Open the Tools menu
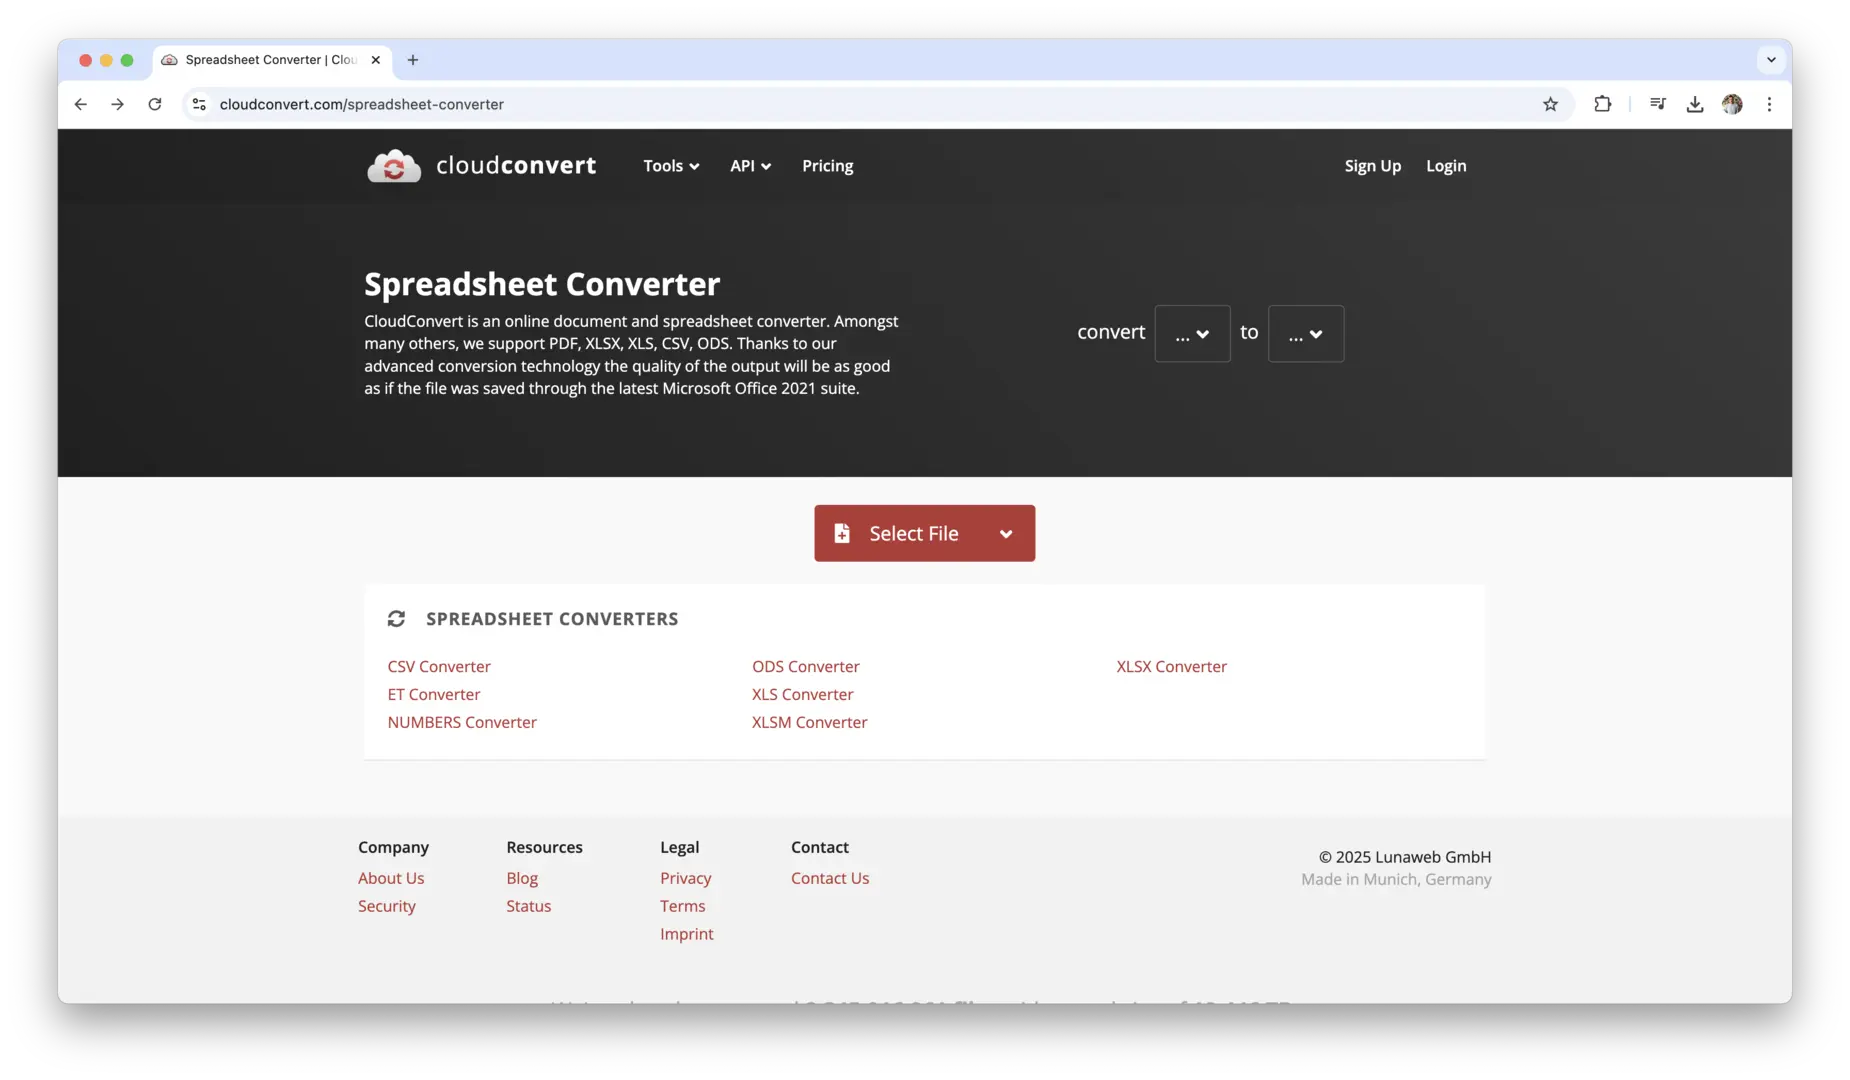1850x1080 pixels. tap(670, 166)
